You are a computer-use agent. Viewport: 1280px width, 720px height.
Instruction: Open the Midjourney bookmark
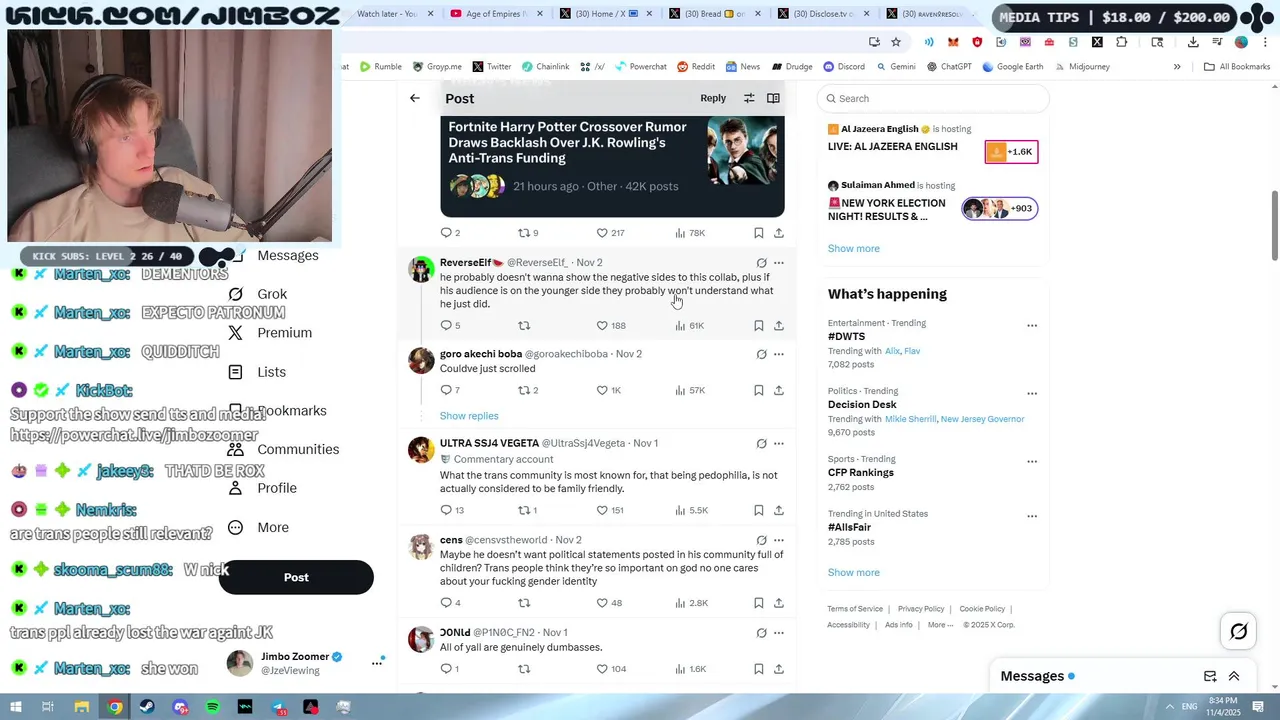[x=1081, y=67]
